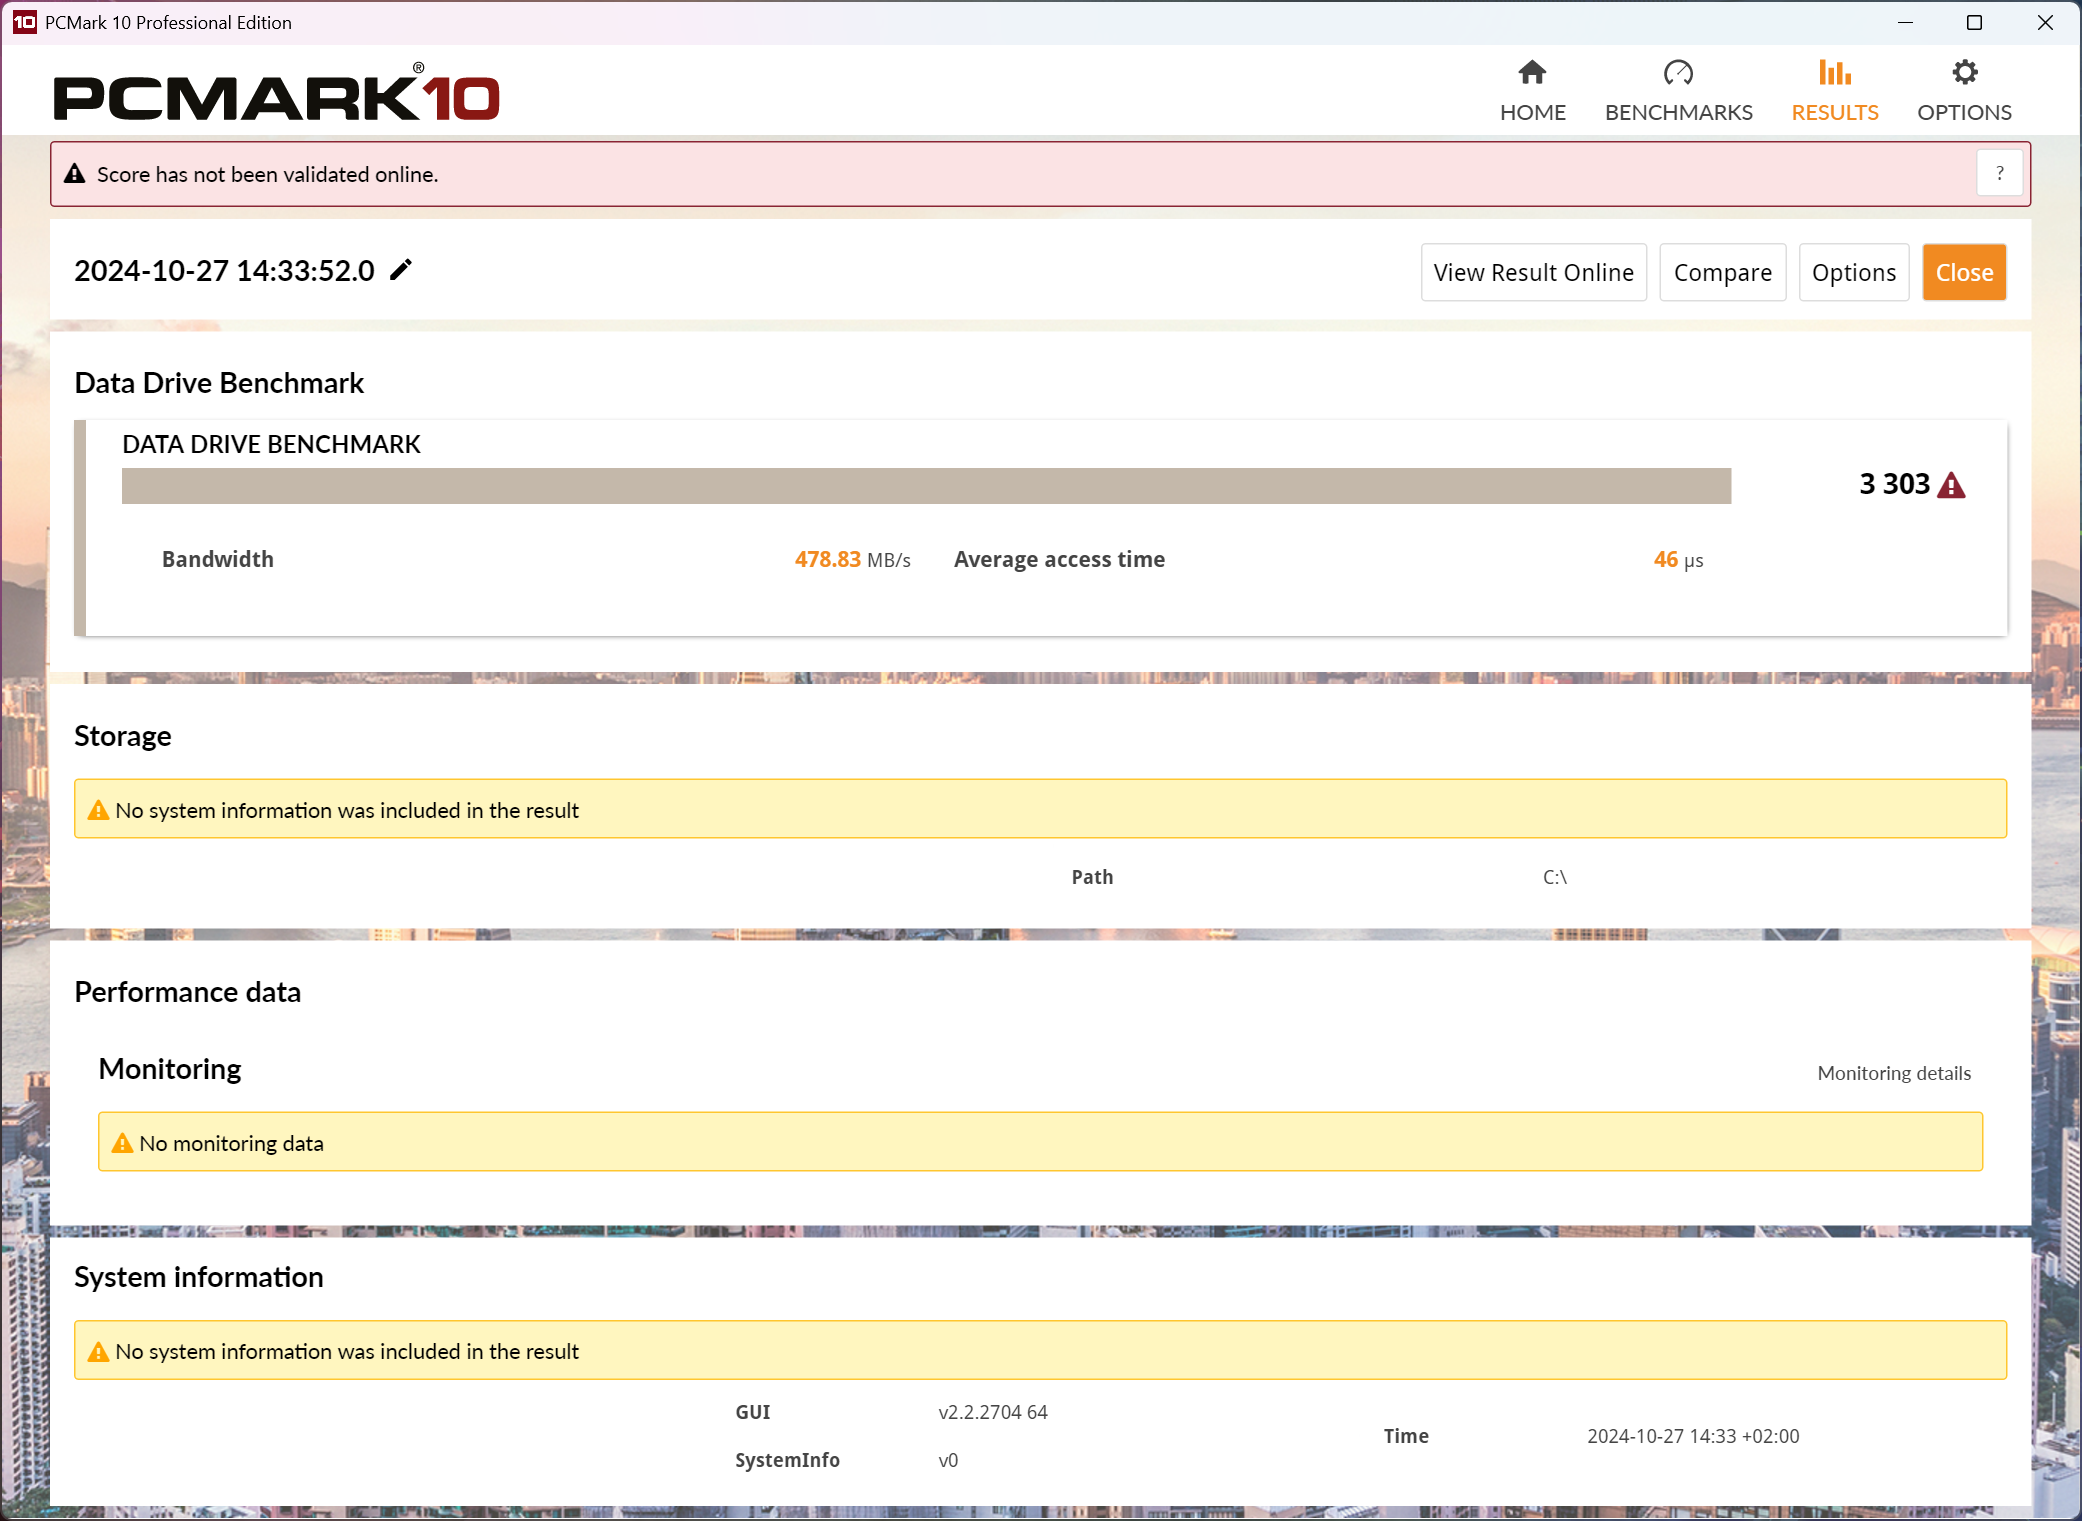The width and height of the screenshot is (2082, 1521).
Task: Open Benchmarks via gauge icon
Action: [x=1678, y=72]
